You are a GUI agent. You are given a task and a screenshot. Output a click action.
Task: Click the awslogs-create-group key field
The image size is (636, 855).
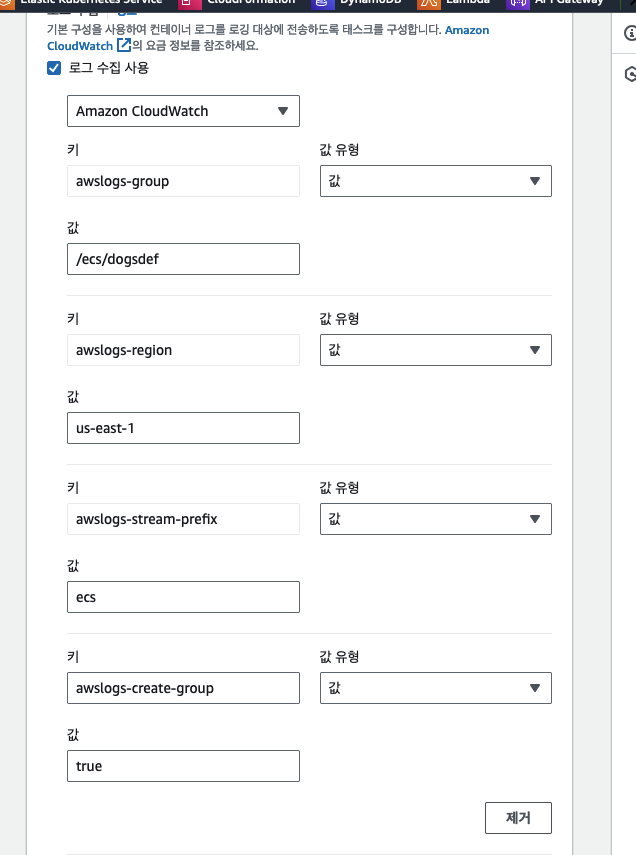click(183, 688)
